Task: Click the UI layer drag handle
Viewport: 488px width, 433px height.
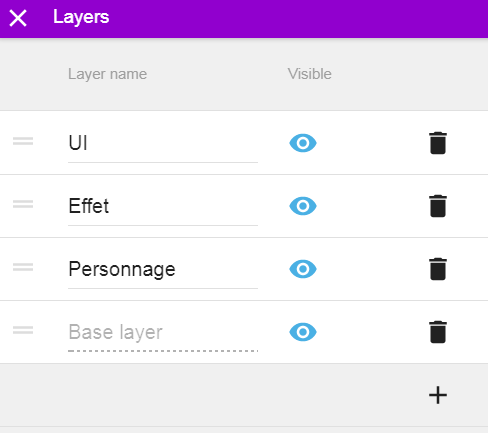Action: 23,141
